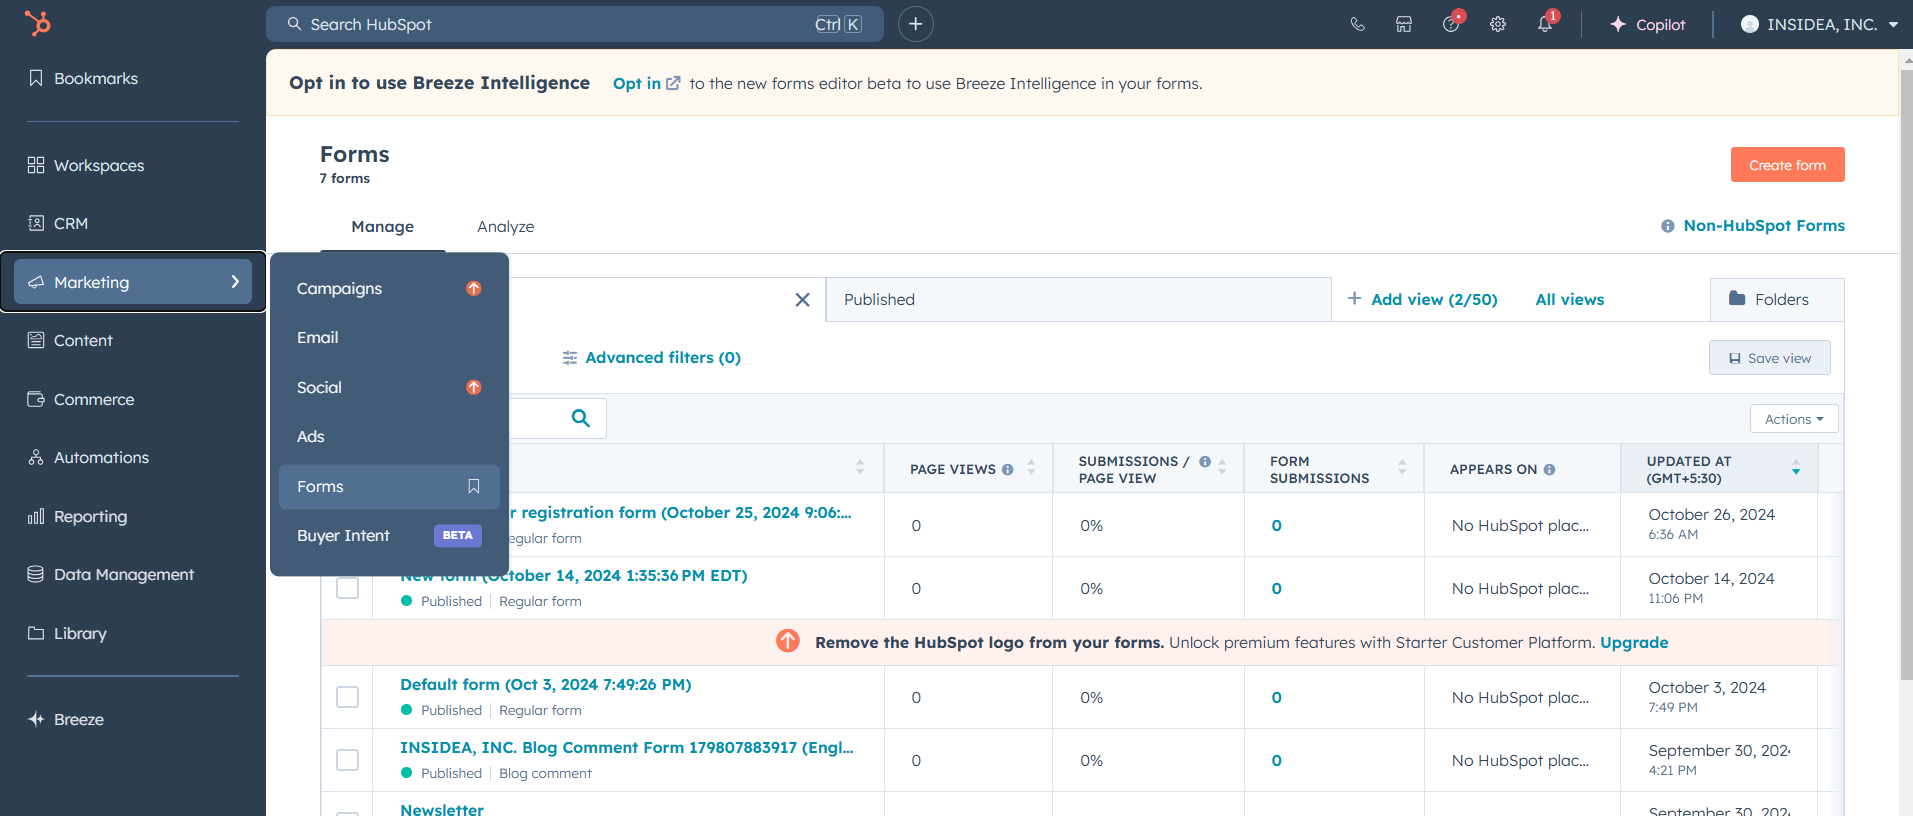The image size is (1913, 816).
Task: Sort by Submissions / Page View column
Action: point(1222,468)
